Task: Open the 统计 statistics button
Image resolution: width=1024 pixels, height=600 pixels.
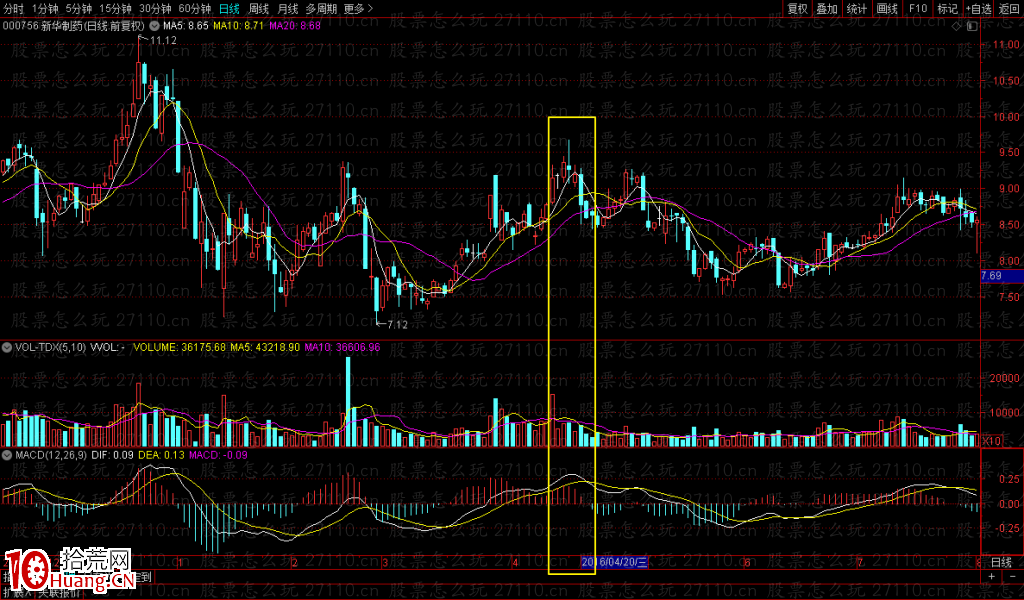Action: pyautogui.click(x=857, y=8)
